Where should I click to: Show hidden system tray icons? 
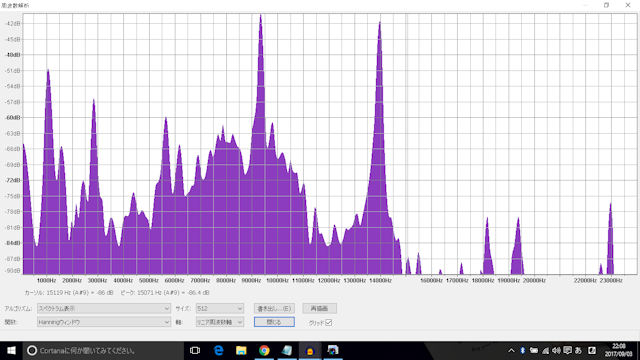511,351
